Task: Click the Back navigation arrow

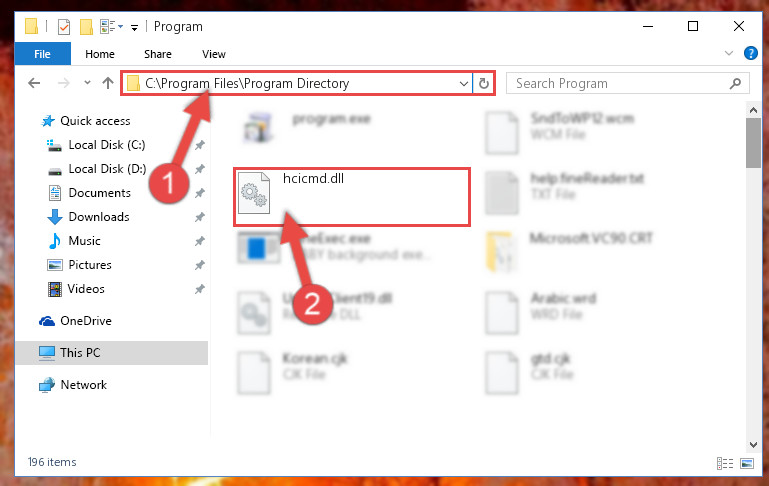Action: click(x=34, y=83)
